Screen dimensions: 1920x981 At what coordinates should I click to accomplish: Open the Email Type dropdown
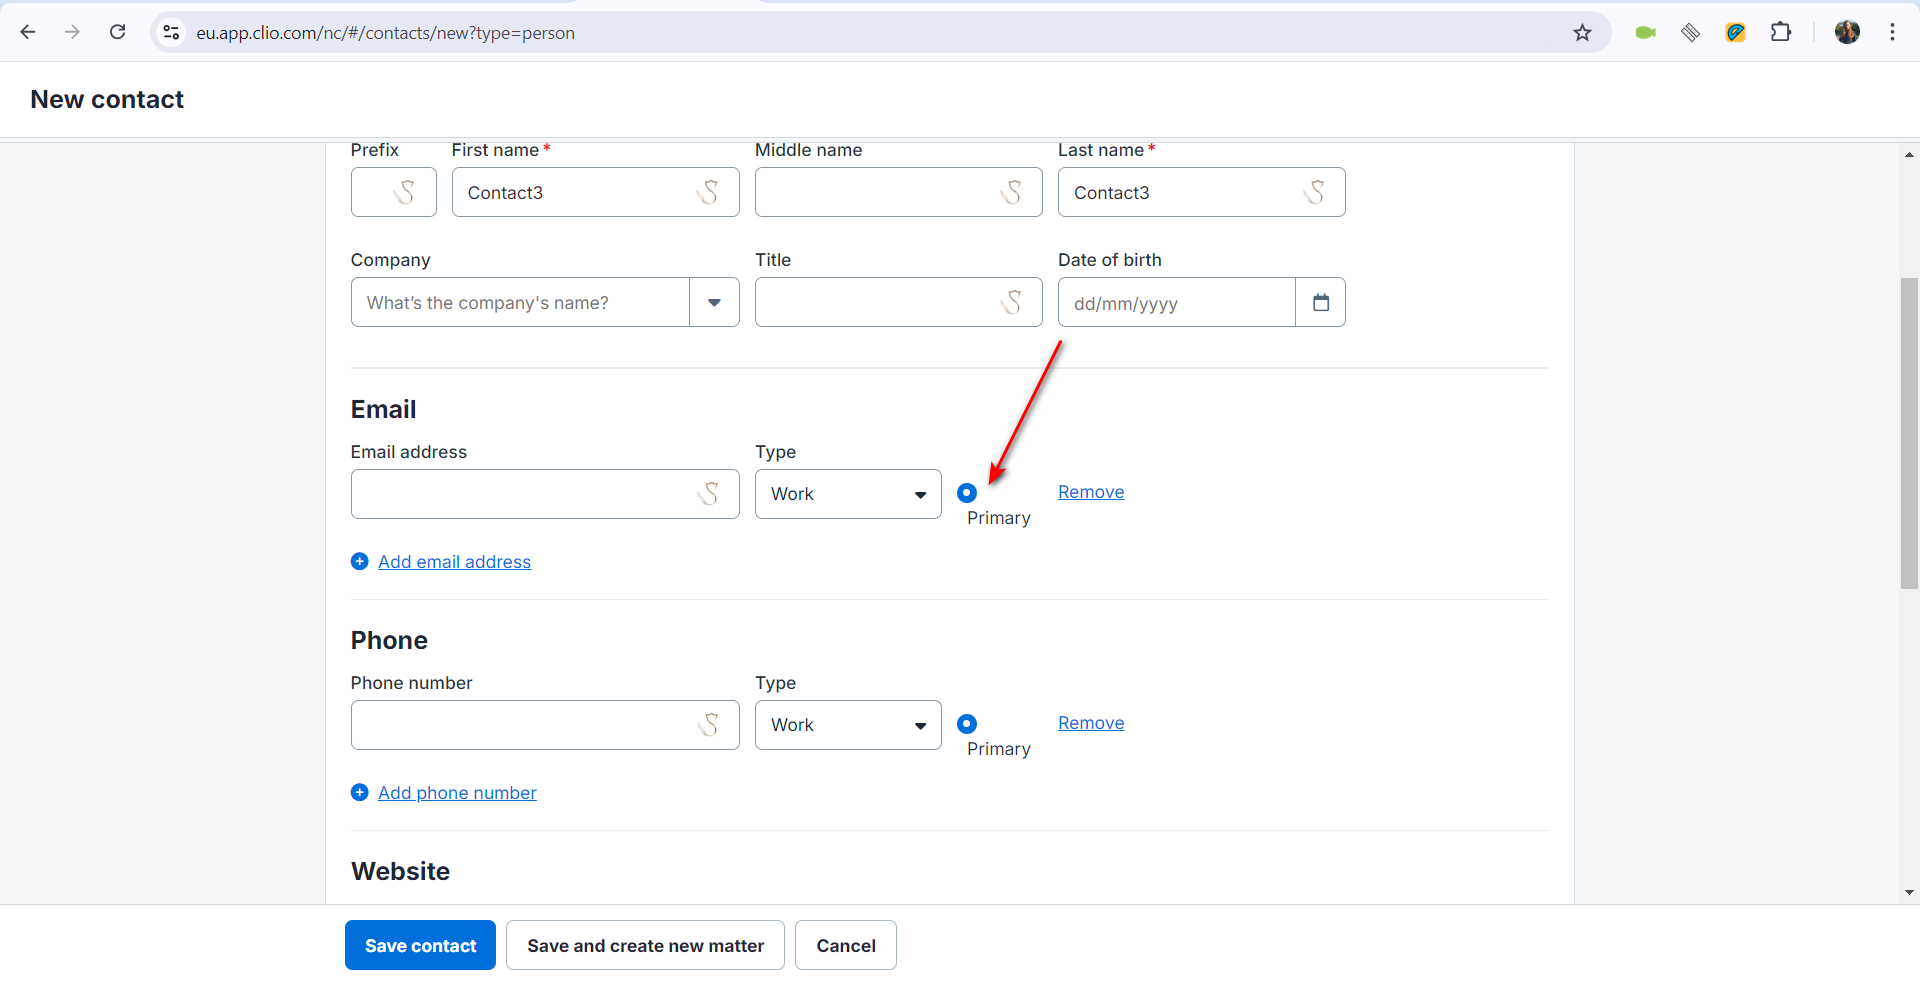tap(848, 494)
